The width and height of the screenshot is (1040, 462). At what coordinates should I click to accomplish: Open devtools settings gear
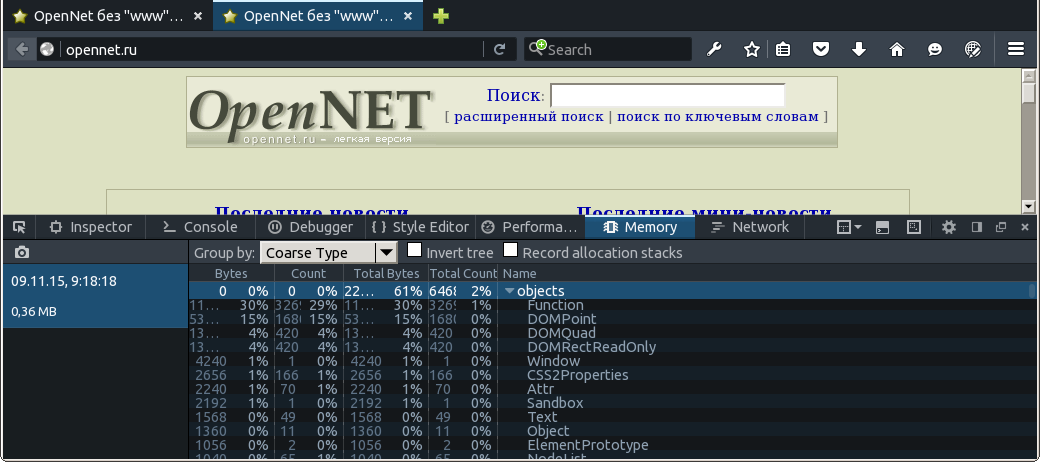click(x=949, y=227)
